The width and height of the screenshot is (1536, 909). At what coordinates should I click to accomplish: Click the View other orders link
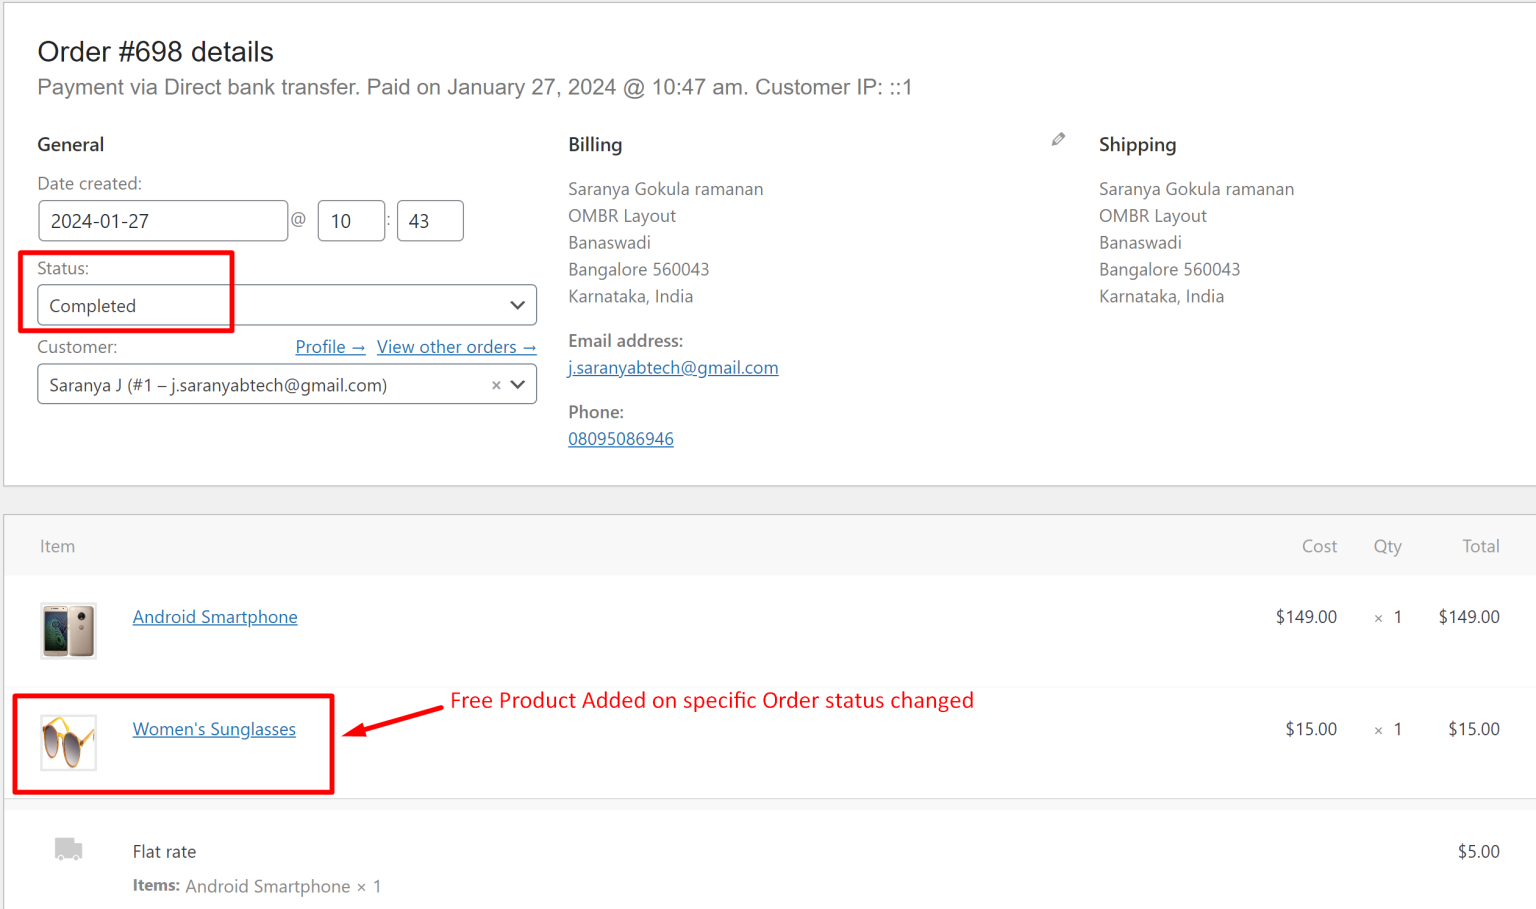(x=457, y=346)
